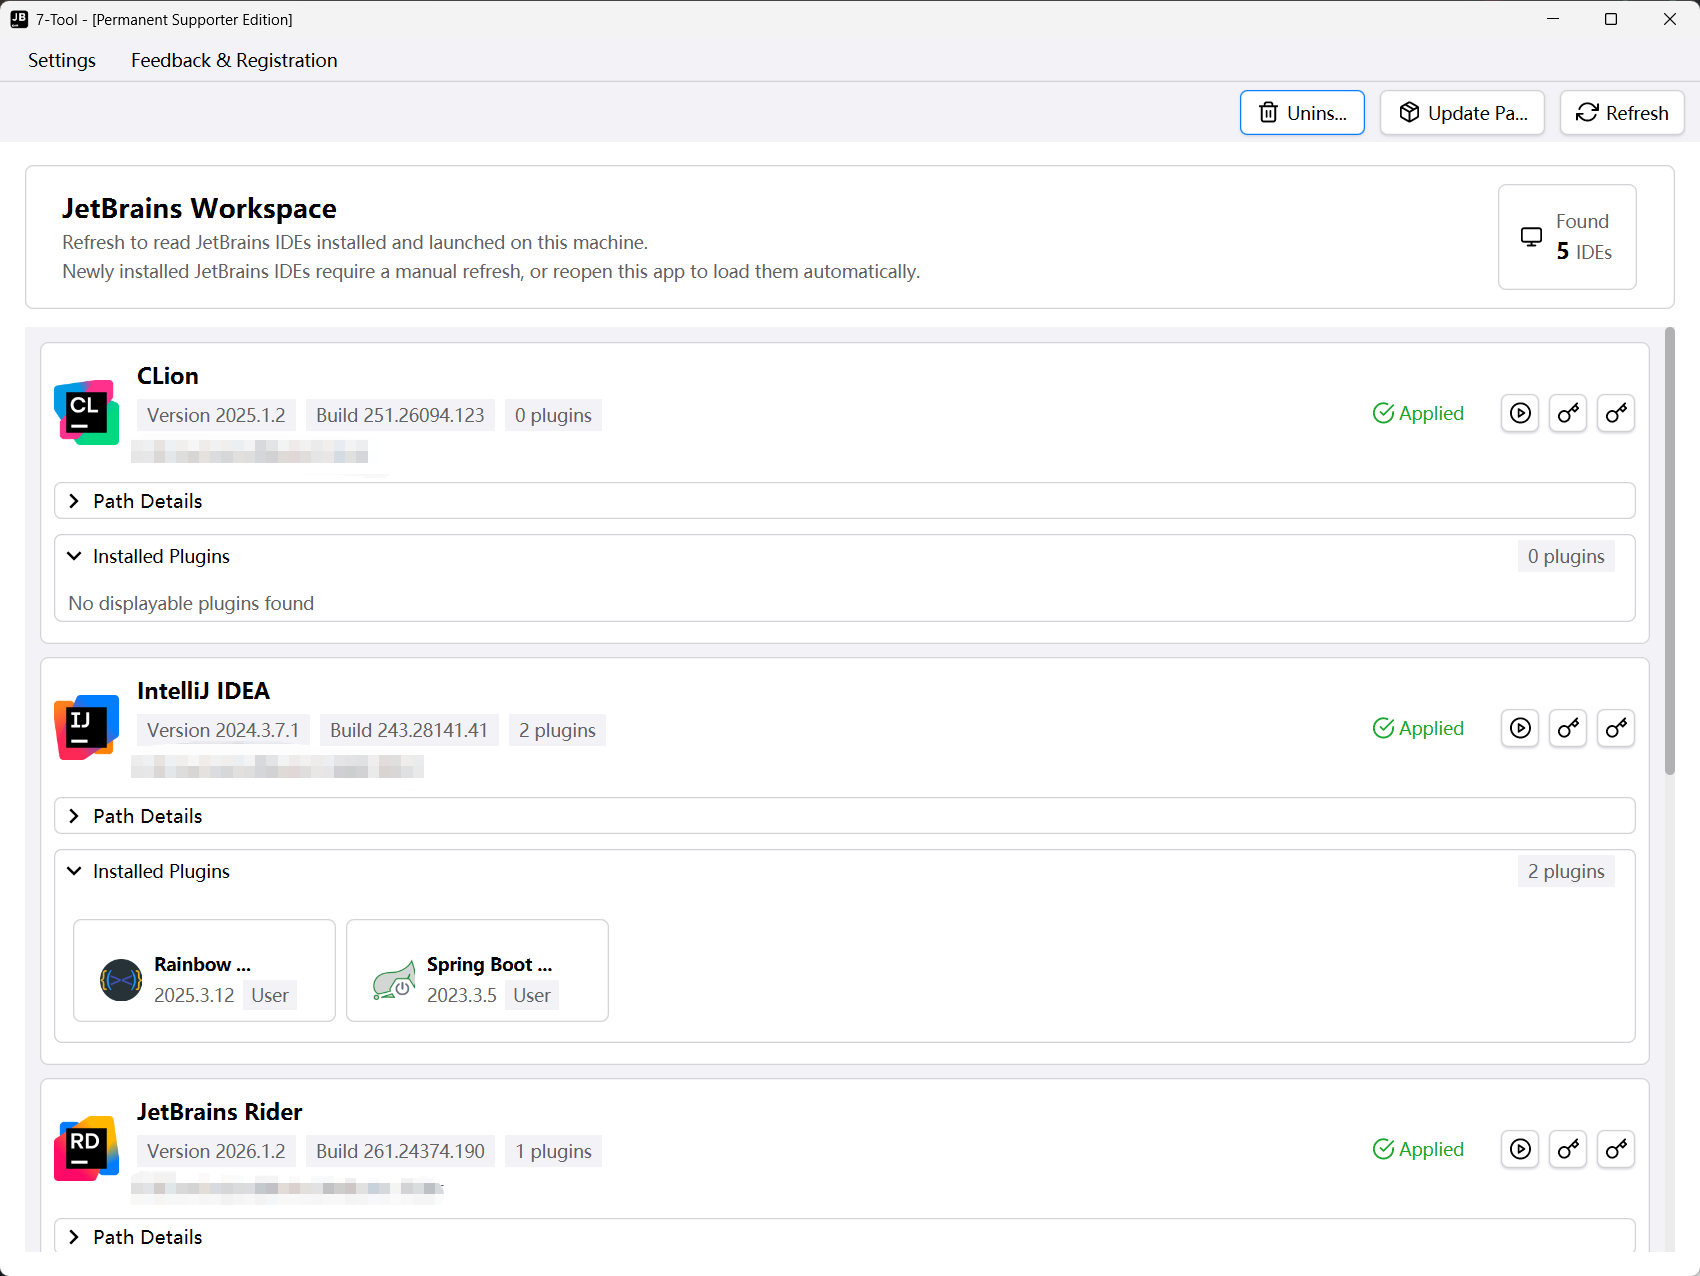
Task: Click the "Spring Boot ..." plugin name
Action: pyautogui.click(x=489, y=964)
